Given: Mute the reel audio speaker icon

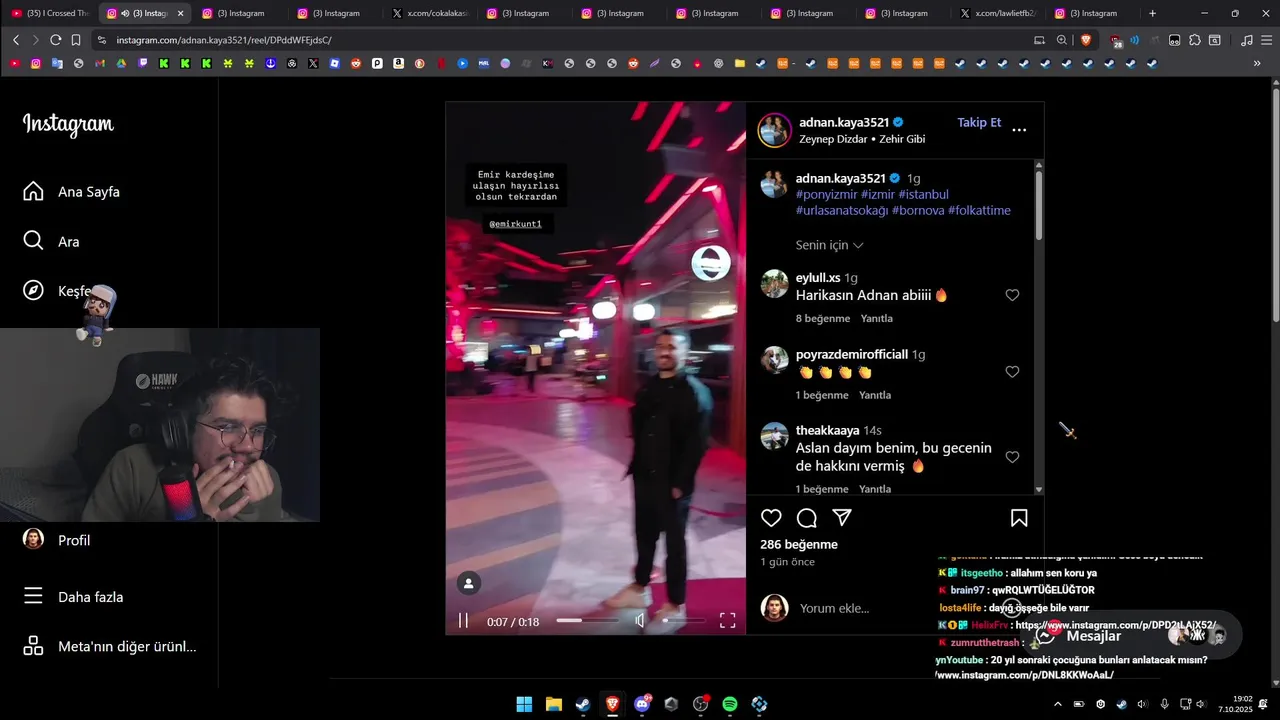Looking at the screenshot, I should click(x=641, y=621).
